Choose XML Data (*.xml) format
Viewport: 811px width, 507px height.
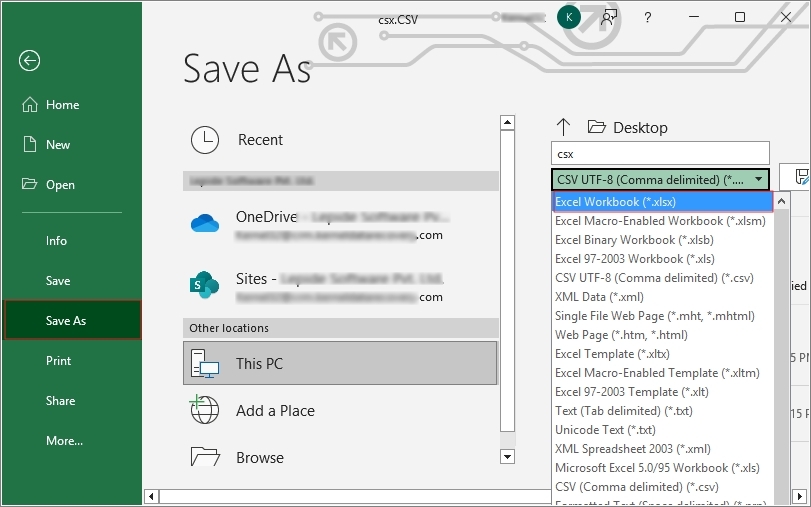[663, 297]
